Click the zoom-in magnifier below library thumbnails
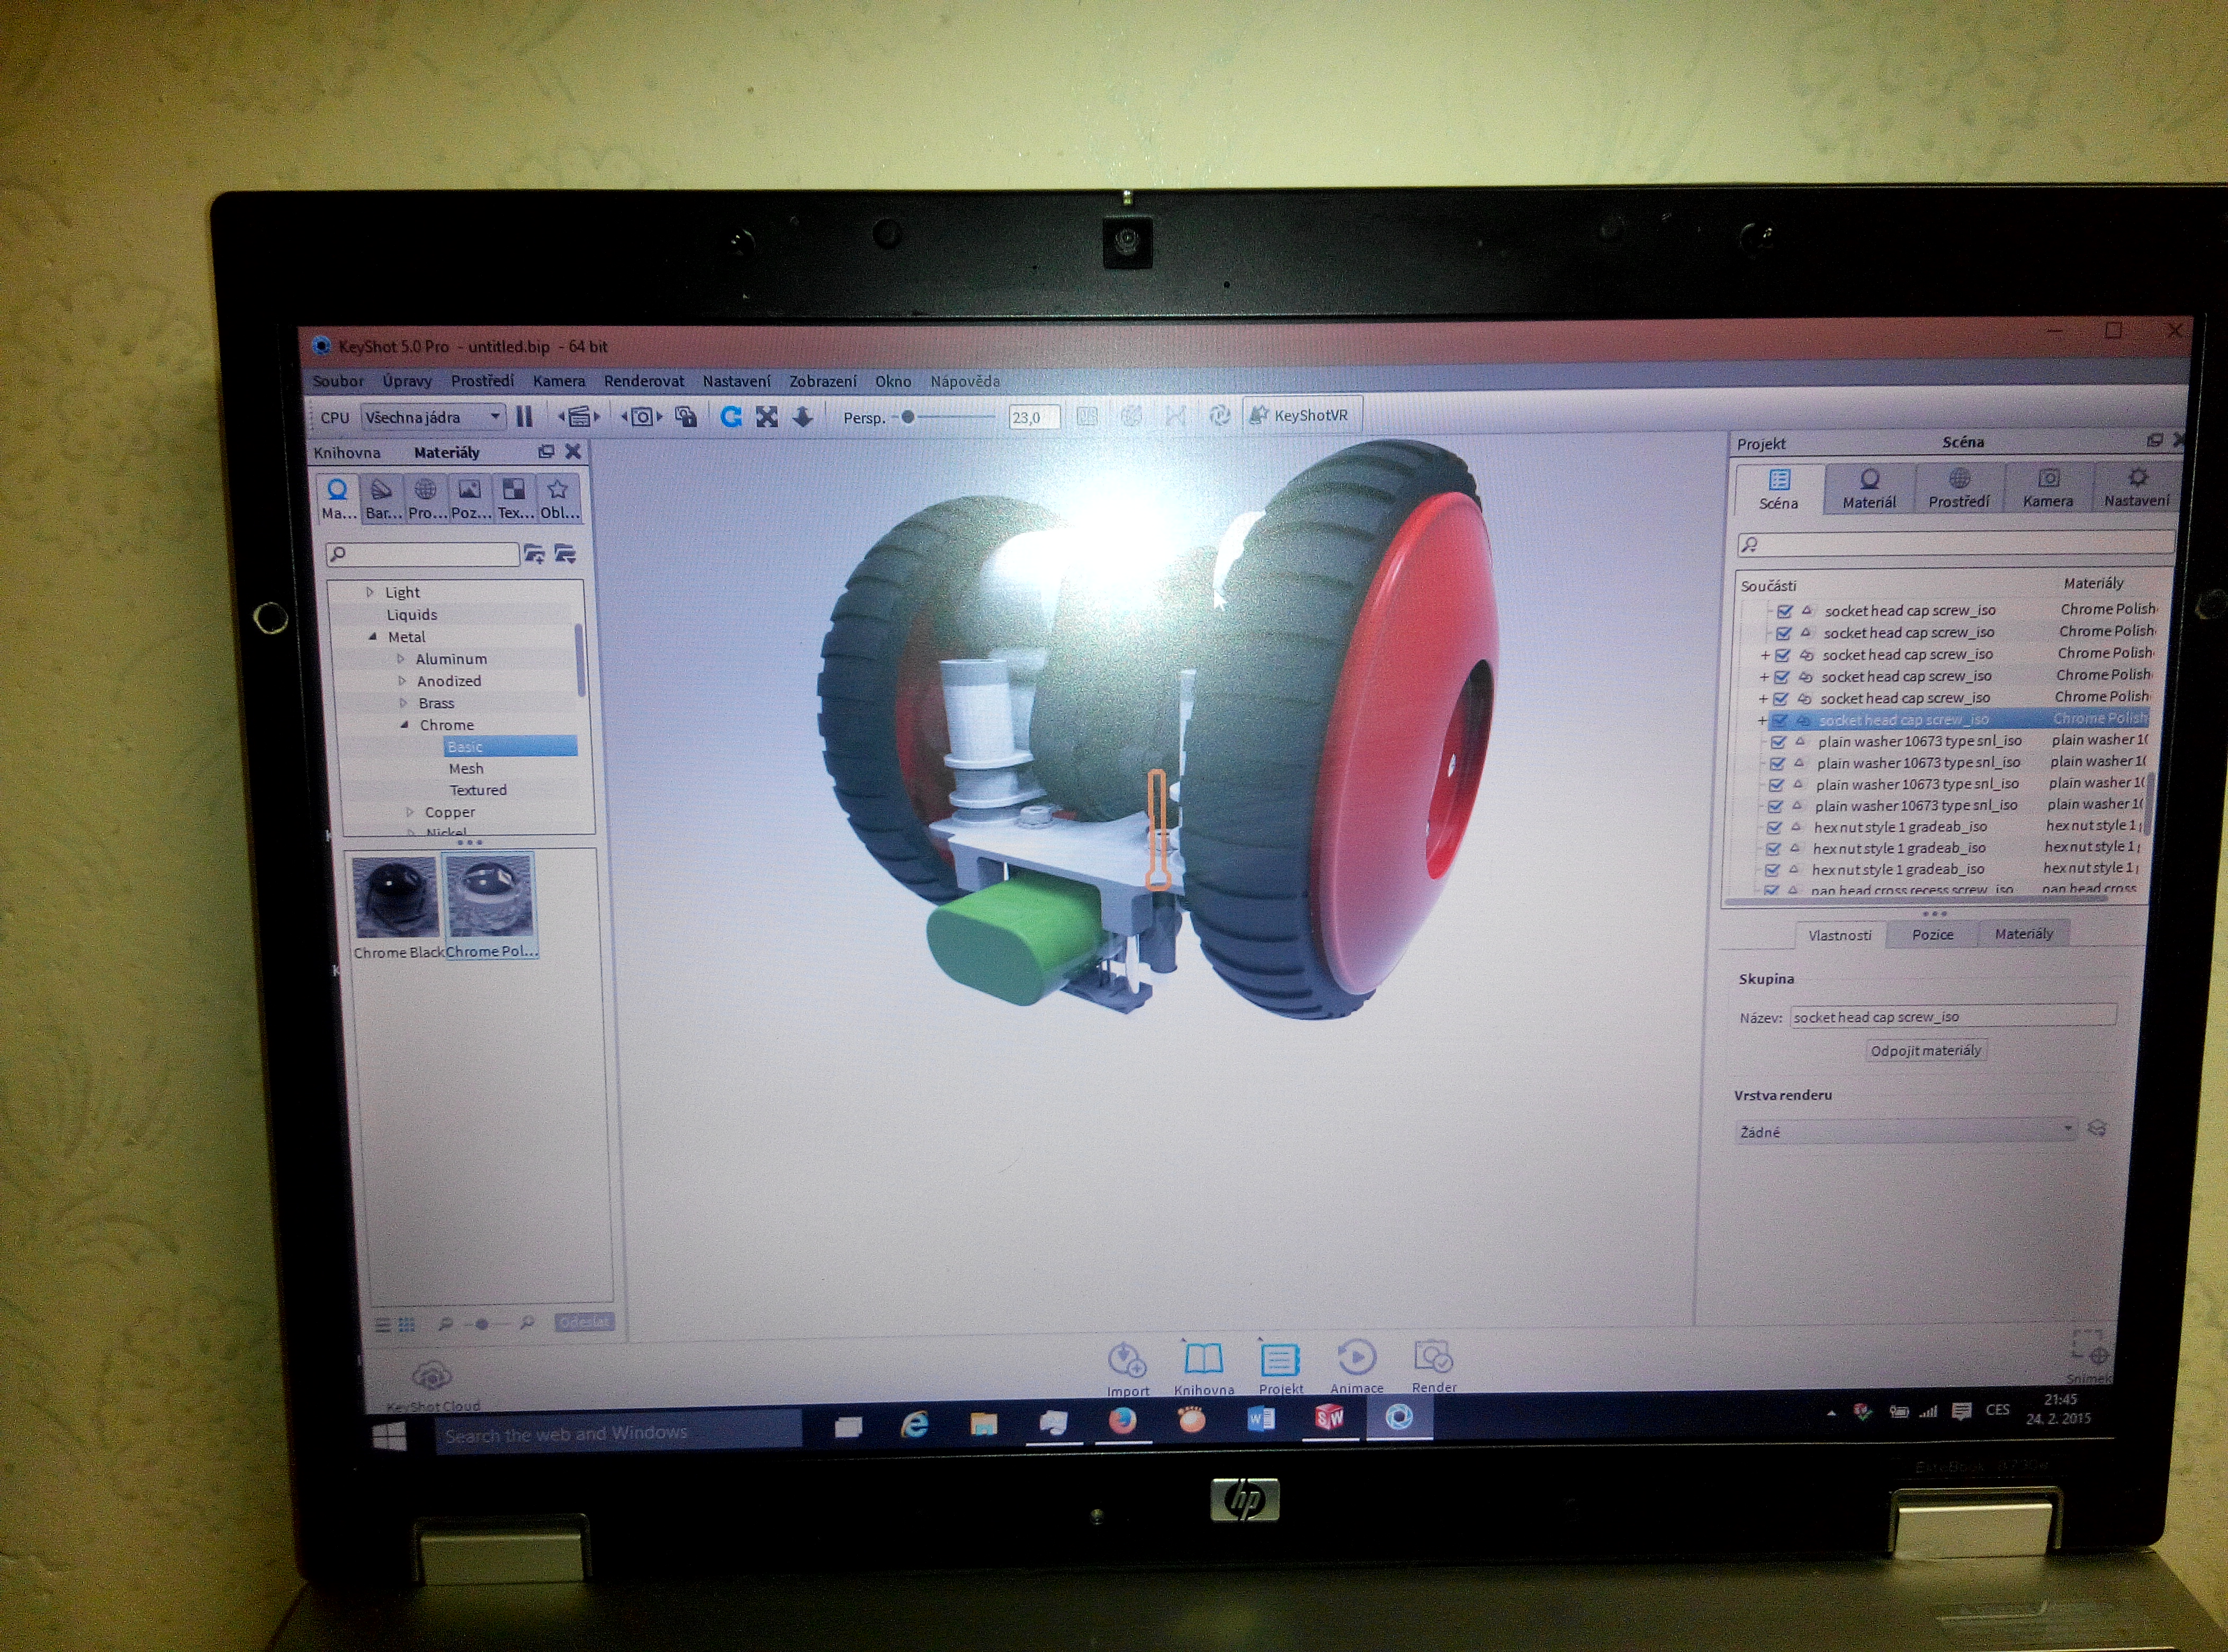Screen dimensions: 2228x1652 tap(527, 1323)
